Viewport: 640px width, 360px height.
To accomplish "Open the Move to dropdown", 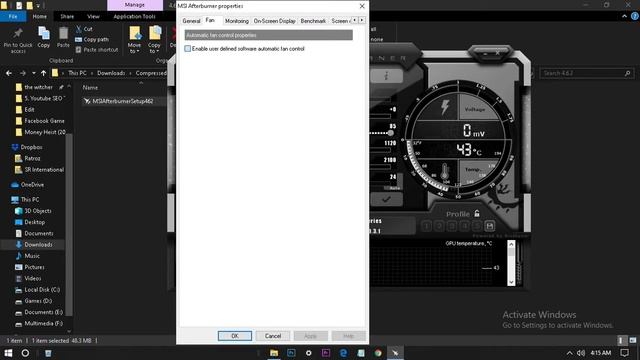I will pyautogui.click(x=134, y=40).
